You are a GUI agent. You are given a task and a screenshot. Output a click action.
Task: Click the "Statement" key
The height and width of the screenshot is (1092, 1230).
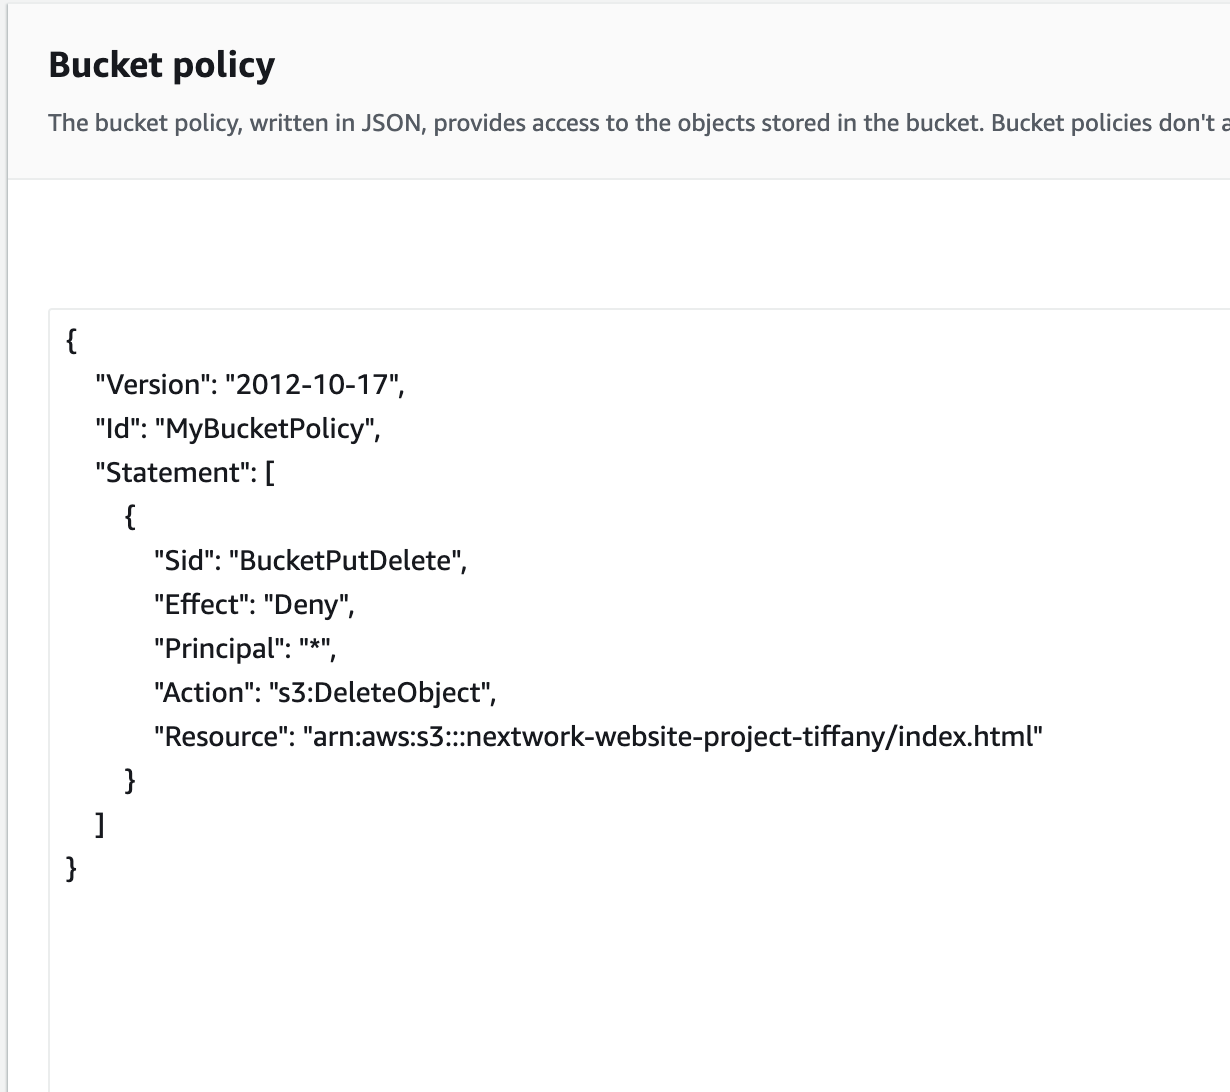pos(174,473)
